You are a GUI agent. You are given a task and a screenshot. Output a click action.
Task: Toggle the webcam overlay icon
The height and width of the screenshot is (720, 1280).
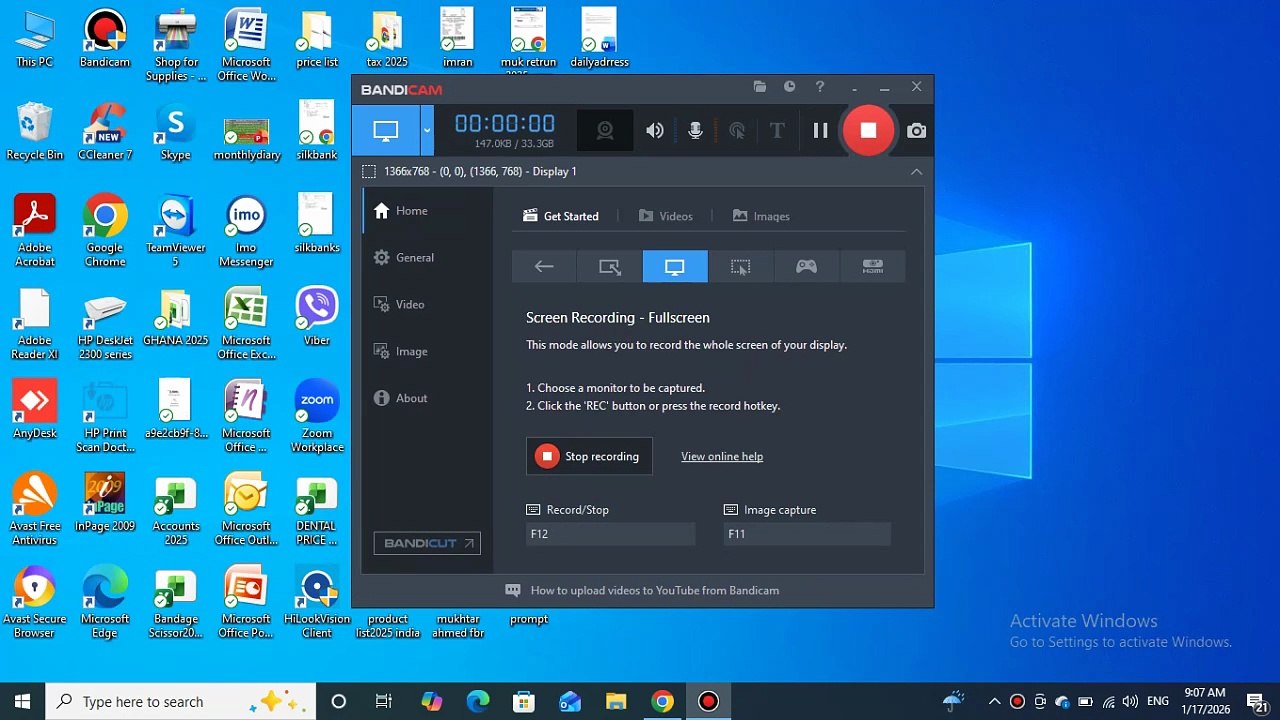(x=605, y=131)
